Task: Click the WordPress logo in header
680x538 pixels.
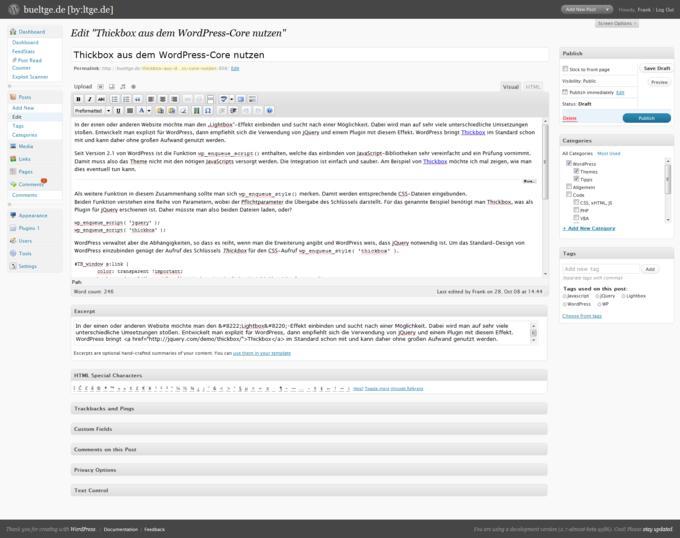Action: [14, 9]
